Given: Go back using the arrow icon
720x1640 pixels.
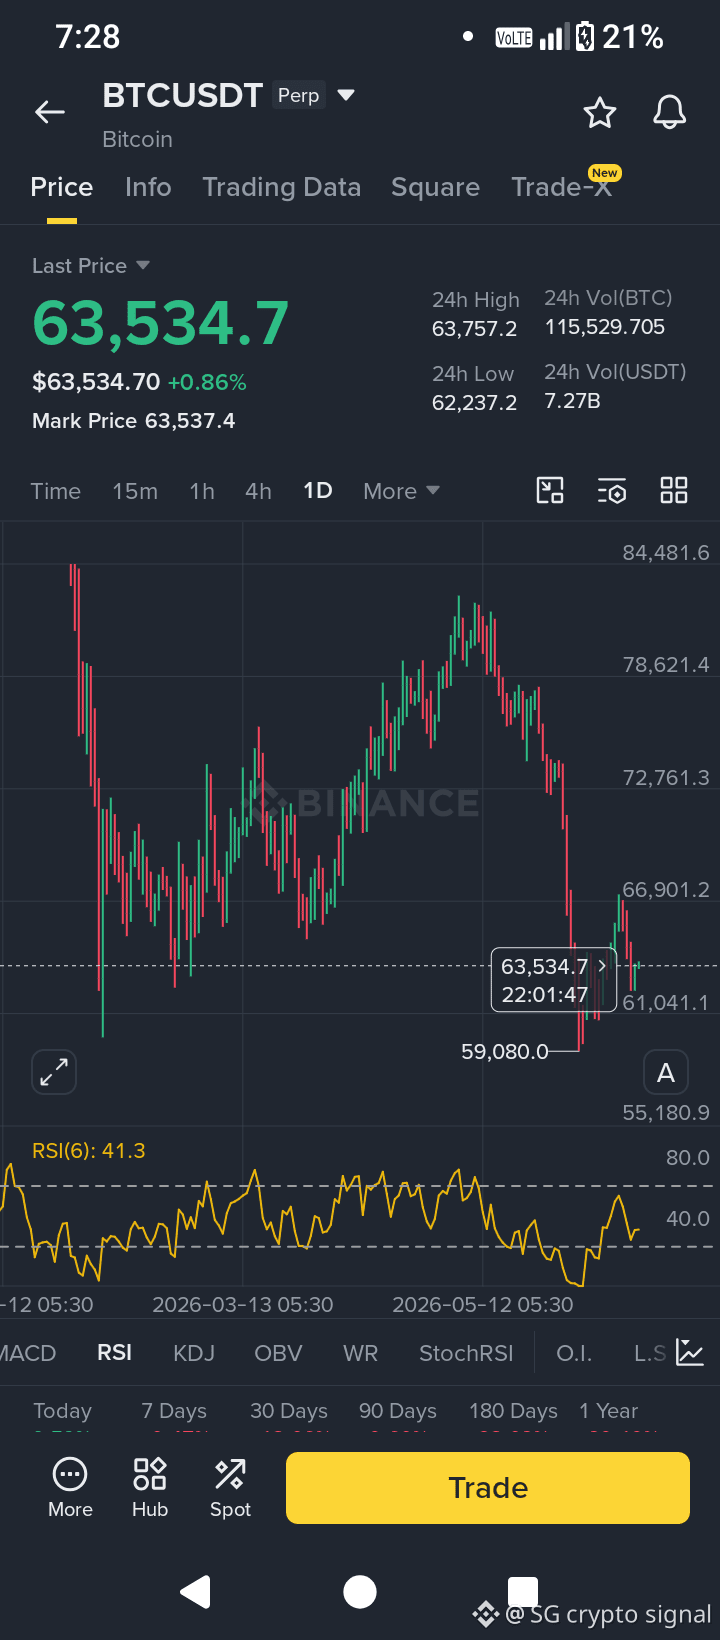Looking at the screenshot, I should point(50,112).
